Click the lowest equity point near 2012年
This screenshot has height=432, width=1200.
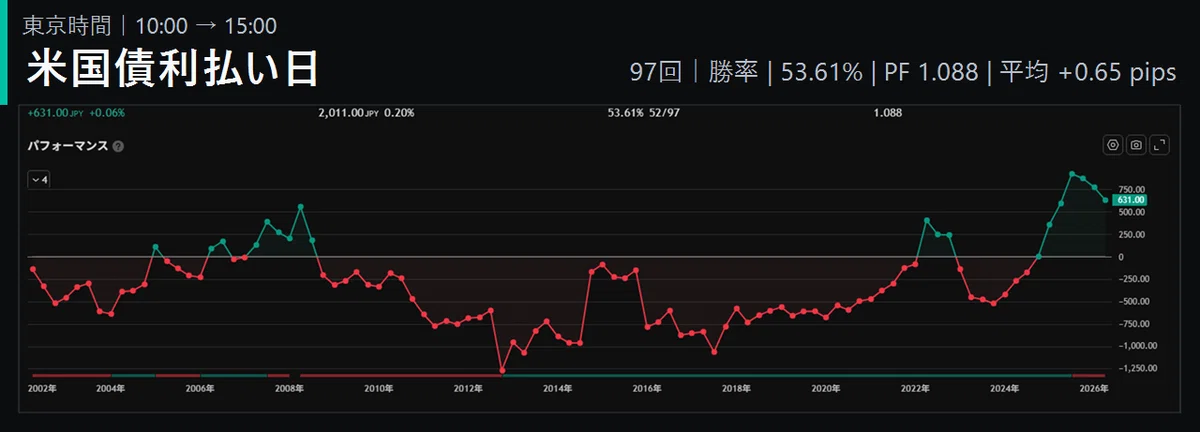502,371
